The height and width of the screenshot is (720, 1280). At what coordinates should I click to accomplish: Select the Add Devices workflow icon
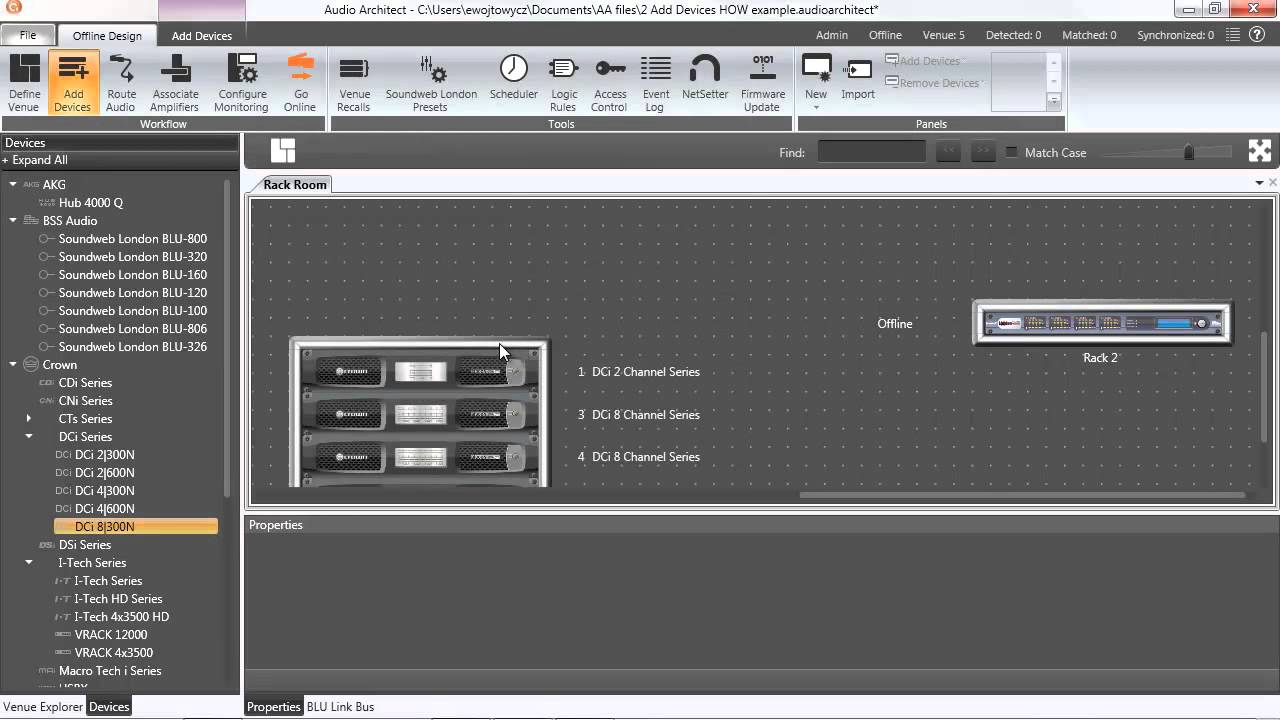[x=73, y=82]
